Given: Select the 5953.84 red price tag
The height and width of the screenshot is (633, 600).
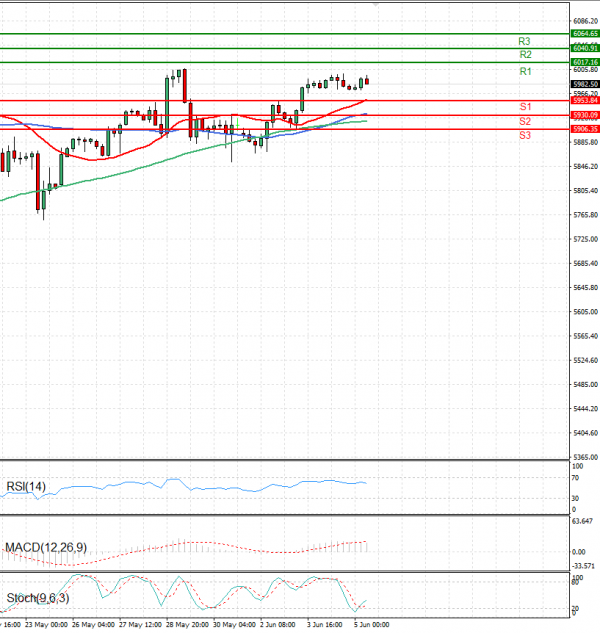Looking at the screenshot, I should pos(585,100).
